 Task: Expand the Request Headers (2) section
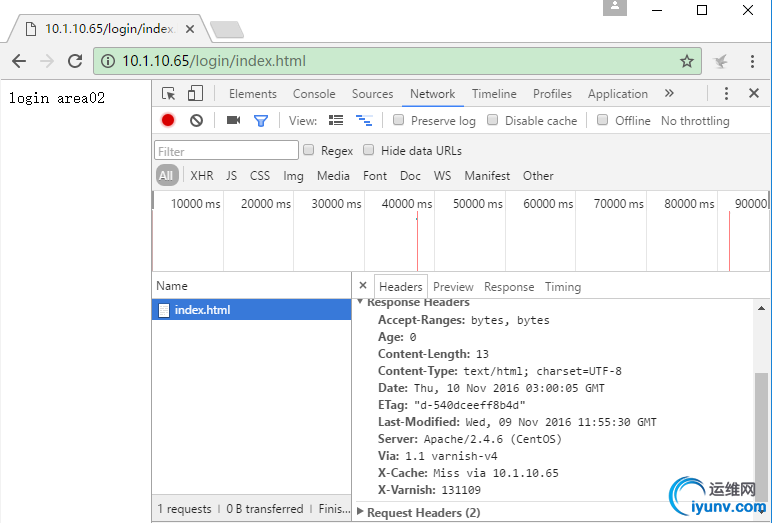coord(360,512)
